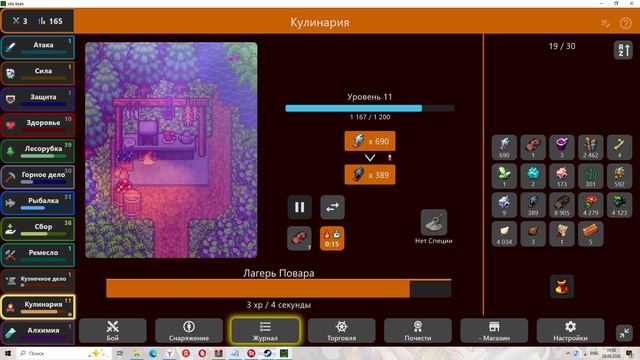
Task: Open Настройки settings
Action: [x=571, y=331]
